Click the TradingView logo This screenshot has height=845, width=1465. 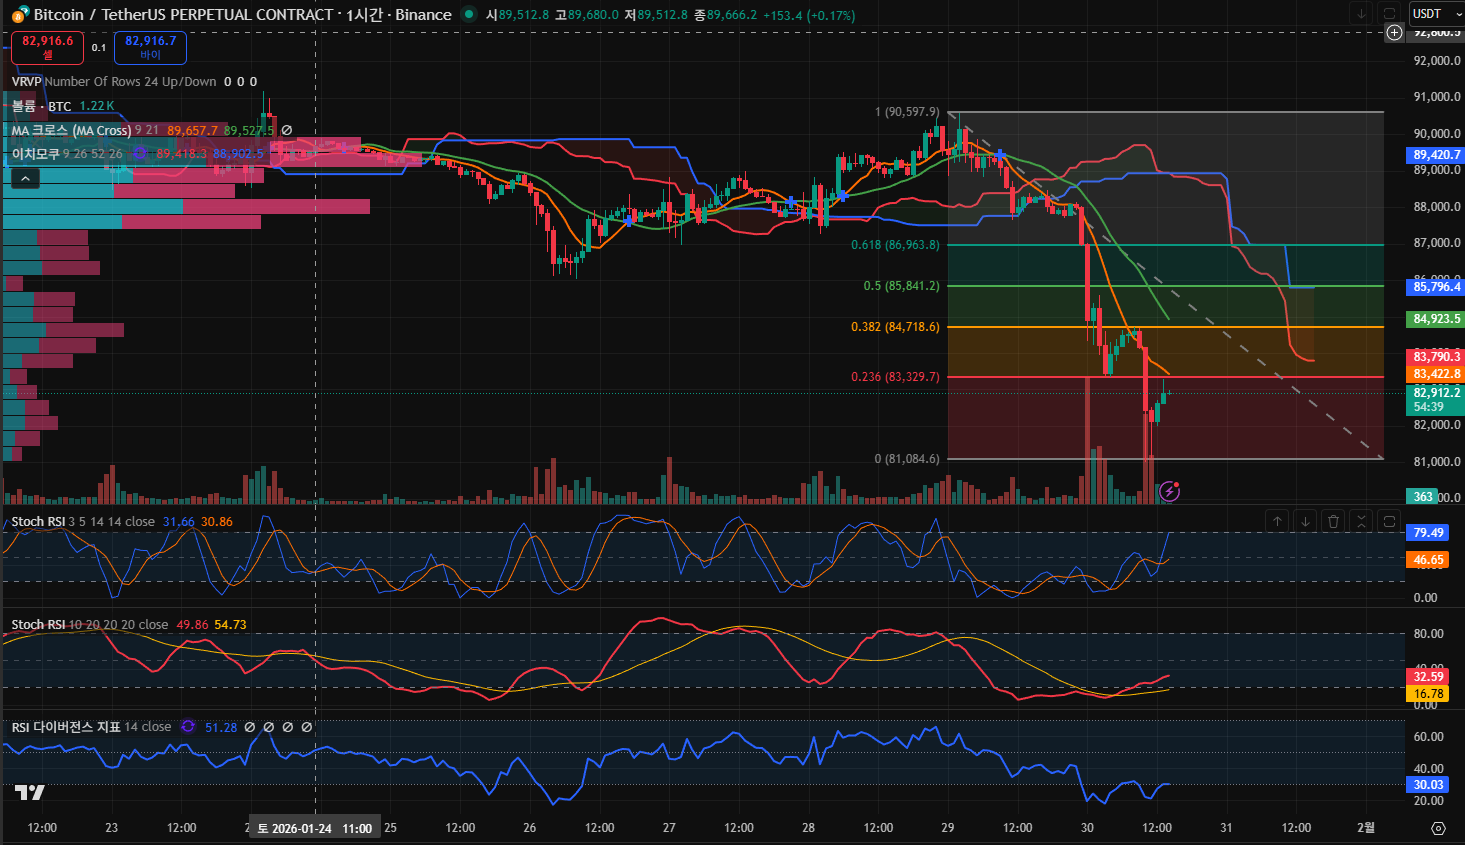tap(30, 792)
